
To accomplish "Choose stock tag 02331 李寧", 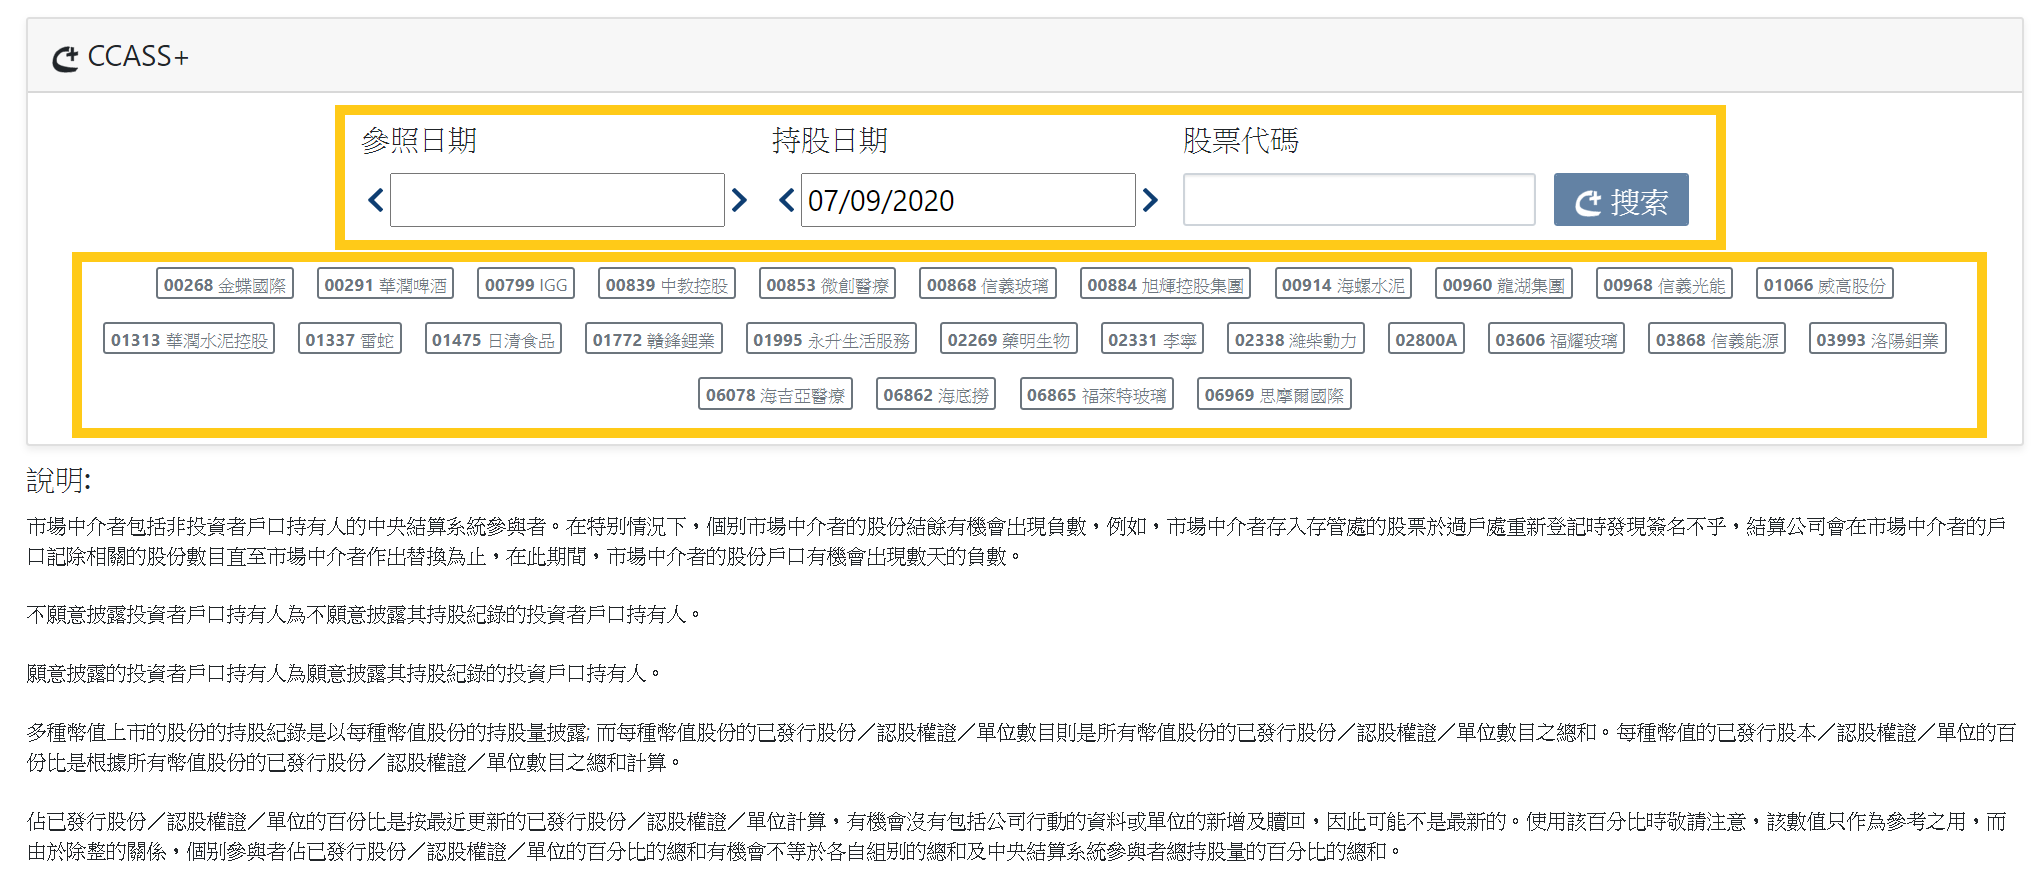I will tap(1151, 340).
